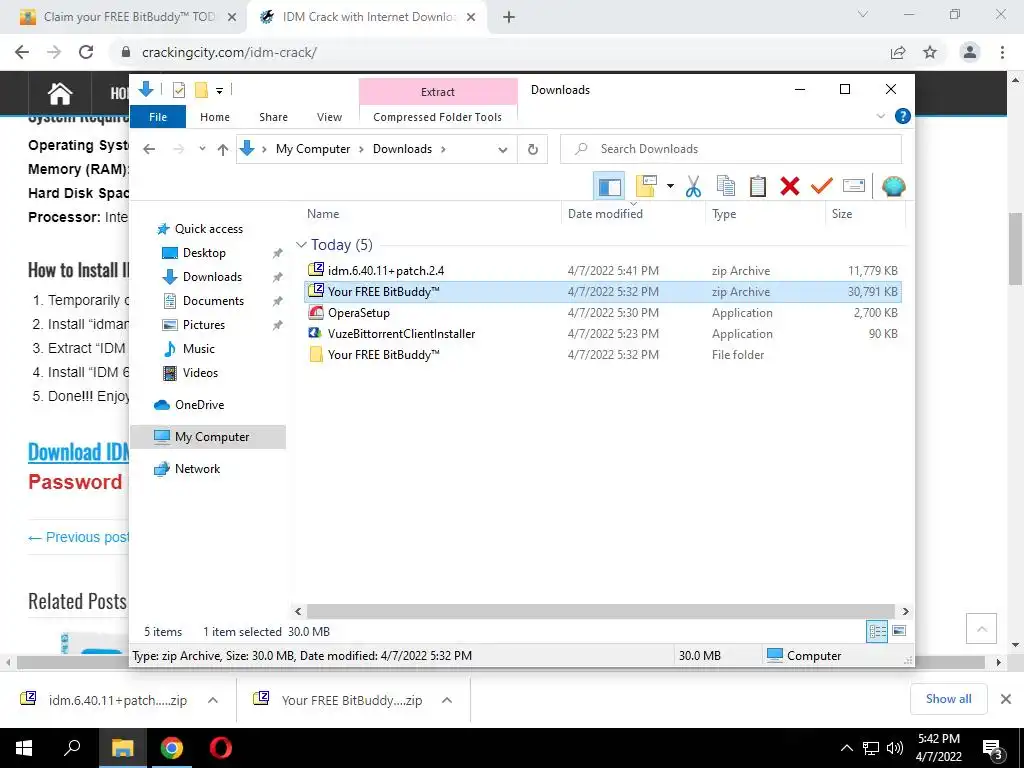This screenshot has width=1024, height=768.
Task: Click My Computer in the address path
Action: (313, 149)
